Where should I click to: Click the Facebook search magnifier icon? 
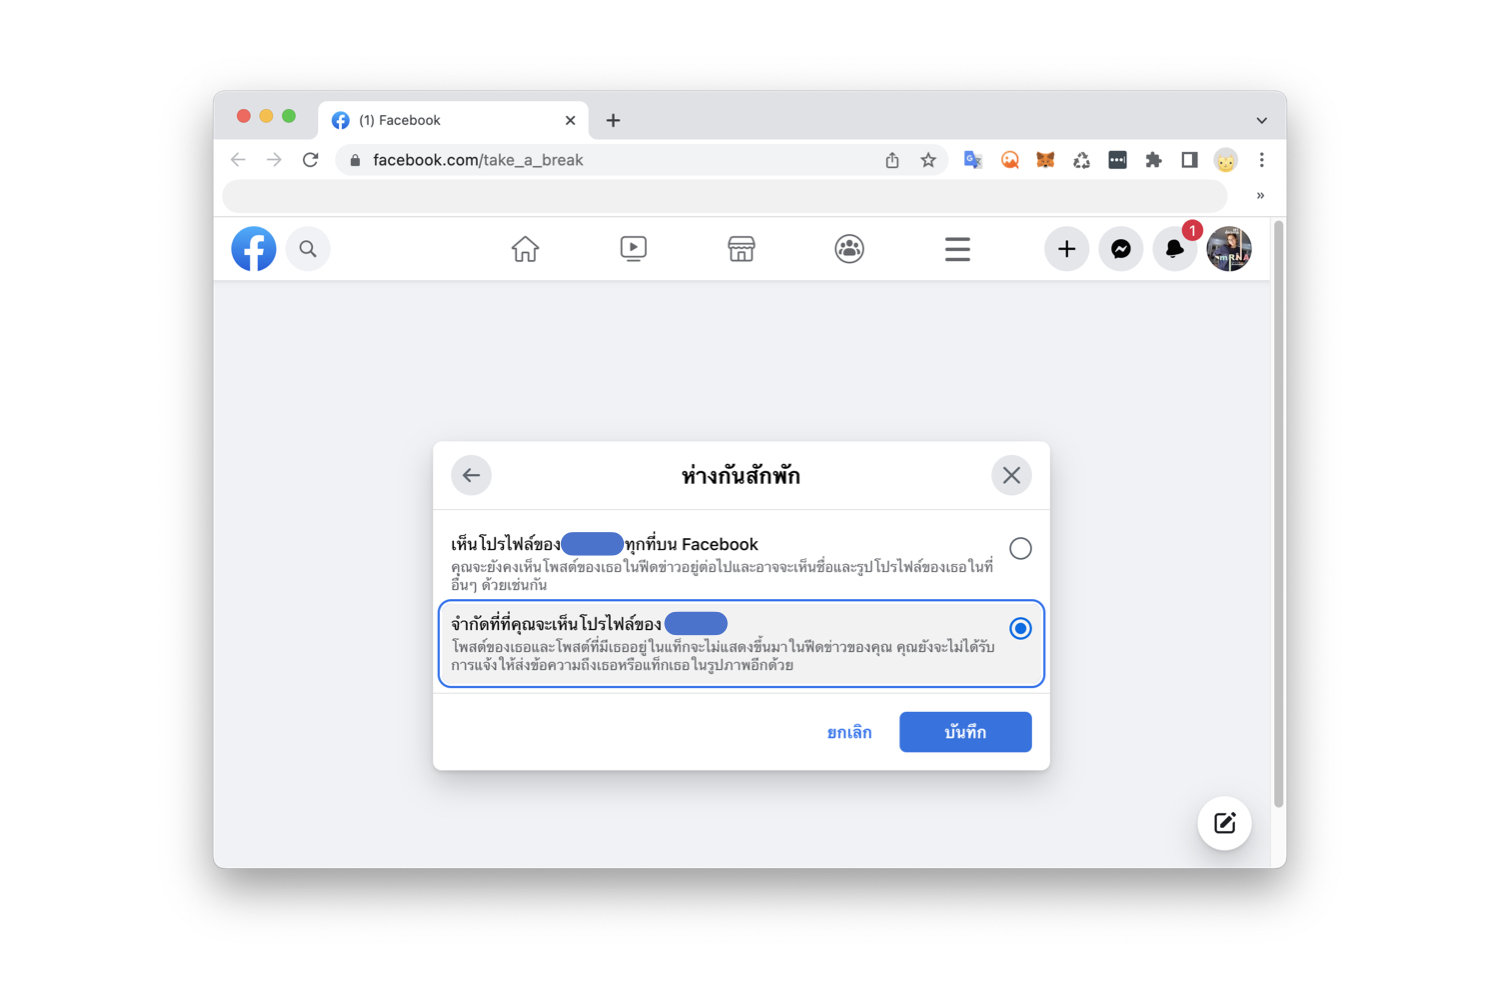click(308, 249)
